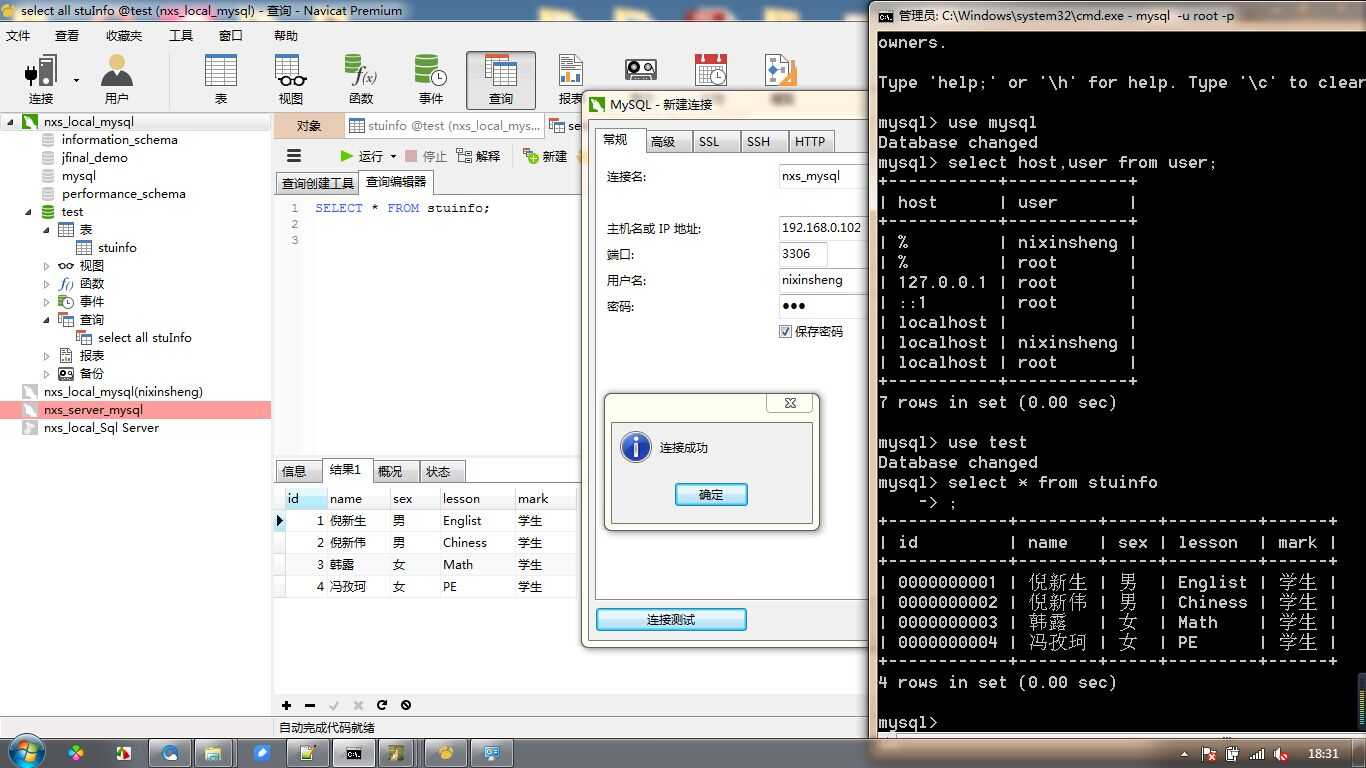Click the 连接名 input field
The width and height of the screenshot is (1366, 768).
click(x=823, y=176)
